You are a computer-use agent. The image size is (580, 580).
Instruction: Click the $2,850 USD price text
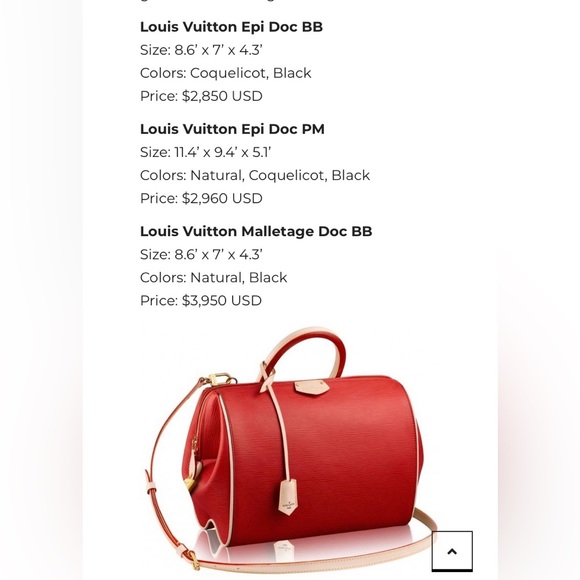(222, 96)
